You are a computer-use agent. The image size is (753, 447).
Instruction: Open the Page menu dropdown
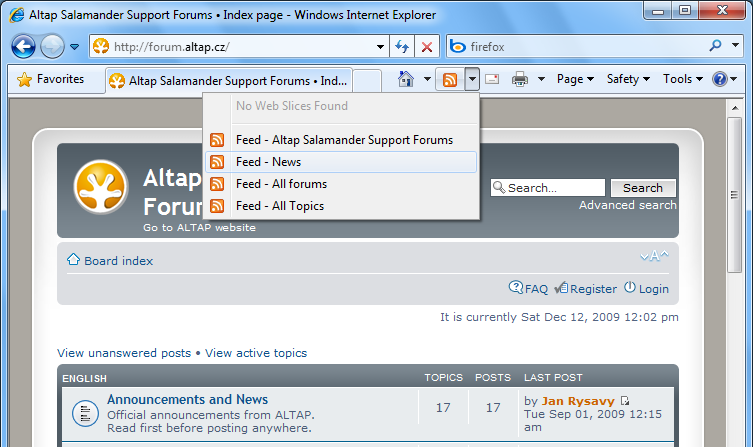(x=575, y=79)
